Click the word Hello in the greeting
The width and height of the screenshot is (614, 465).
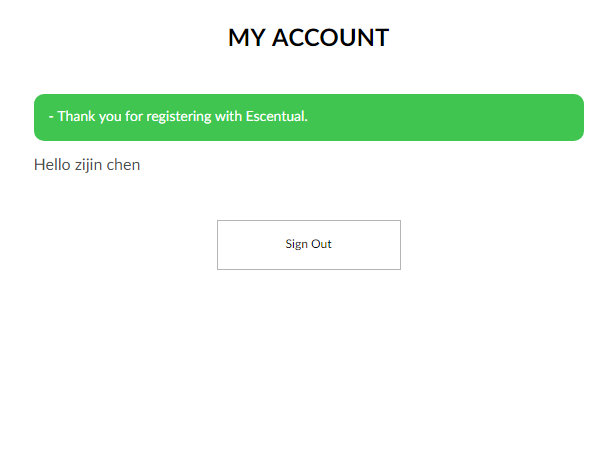[52, 165]
